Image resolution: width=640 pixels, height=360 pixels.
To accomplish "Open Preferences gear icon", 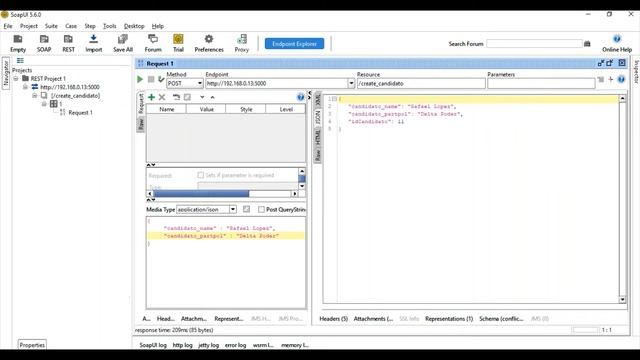I will click(209, 43).
